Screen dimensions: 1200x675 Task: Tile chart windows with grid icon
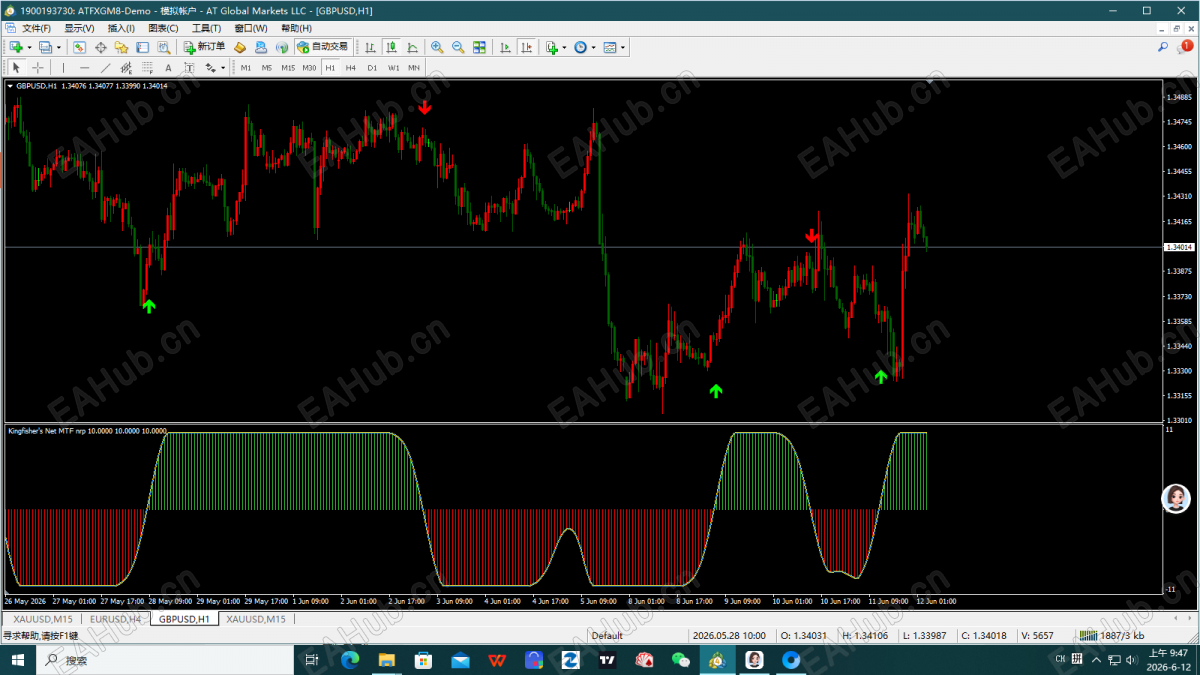tap(479, 47)
